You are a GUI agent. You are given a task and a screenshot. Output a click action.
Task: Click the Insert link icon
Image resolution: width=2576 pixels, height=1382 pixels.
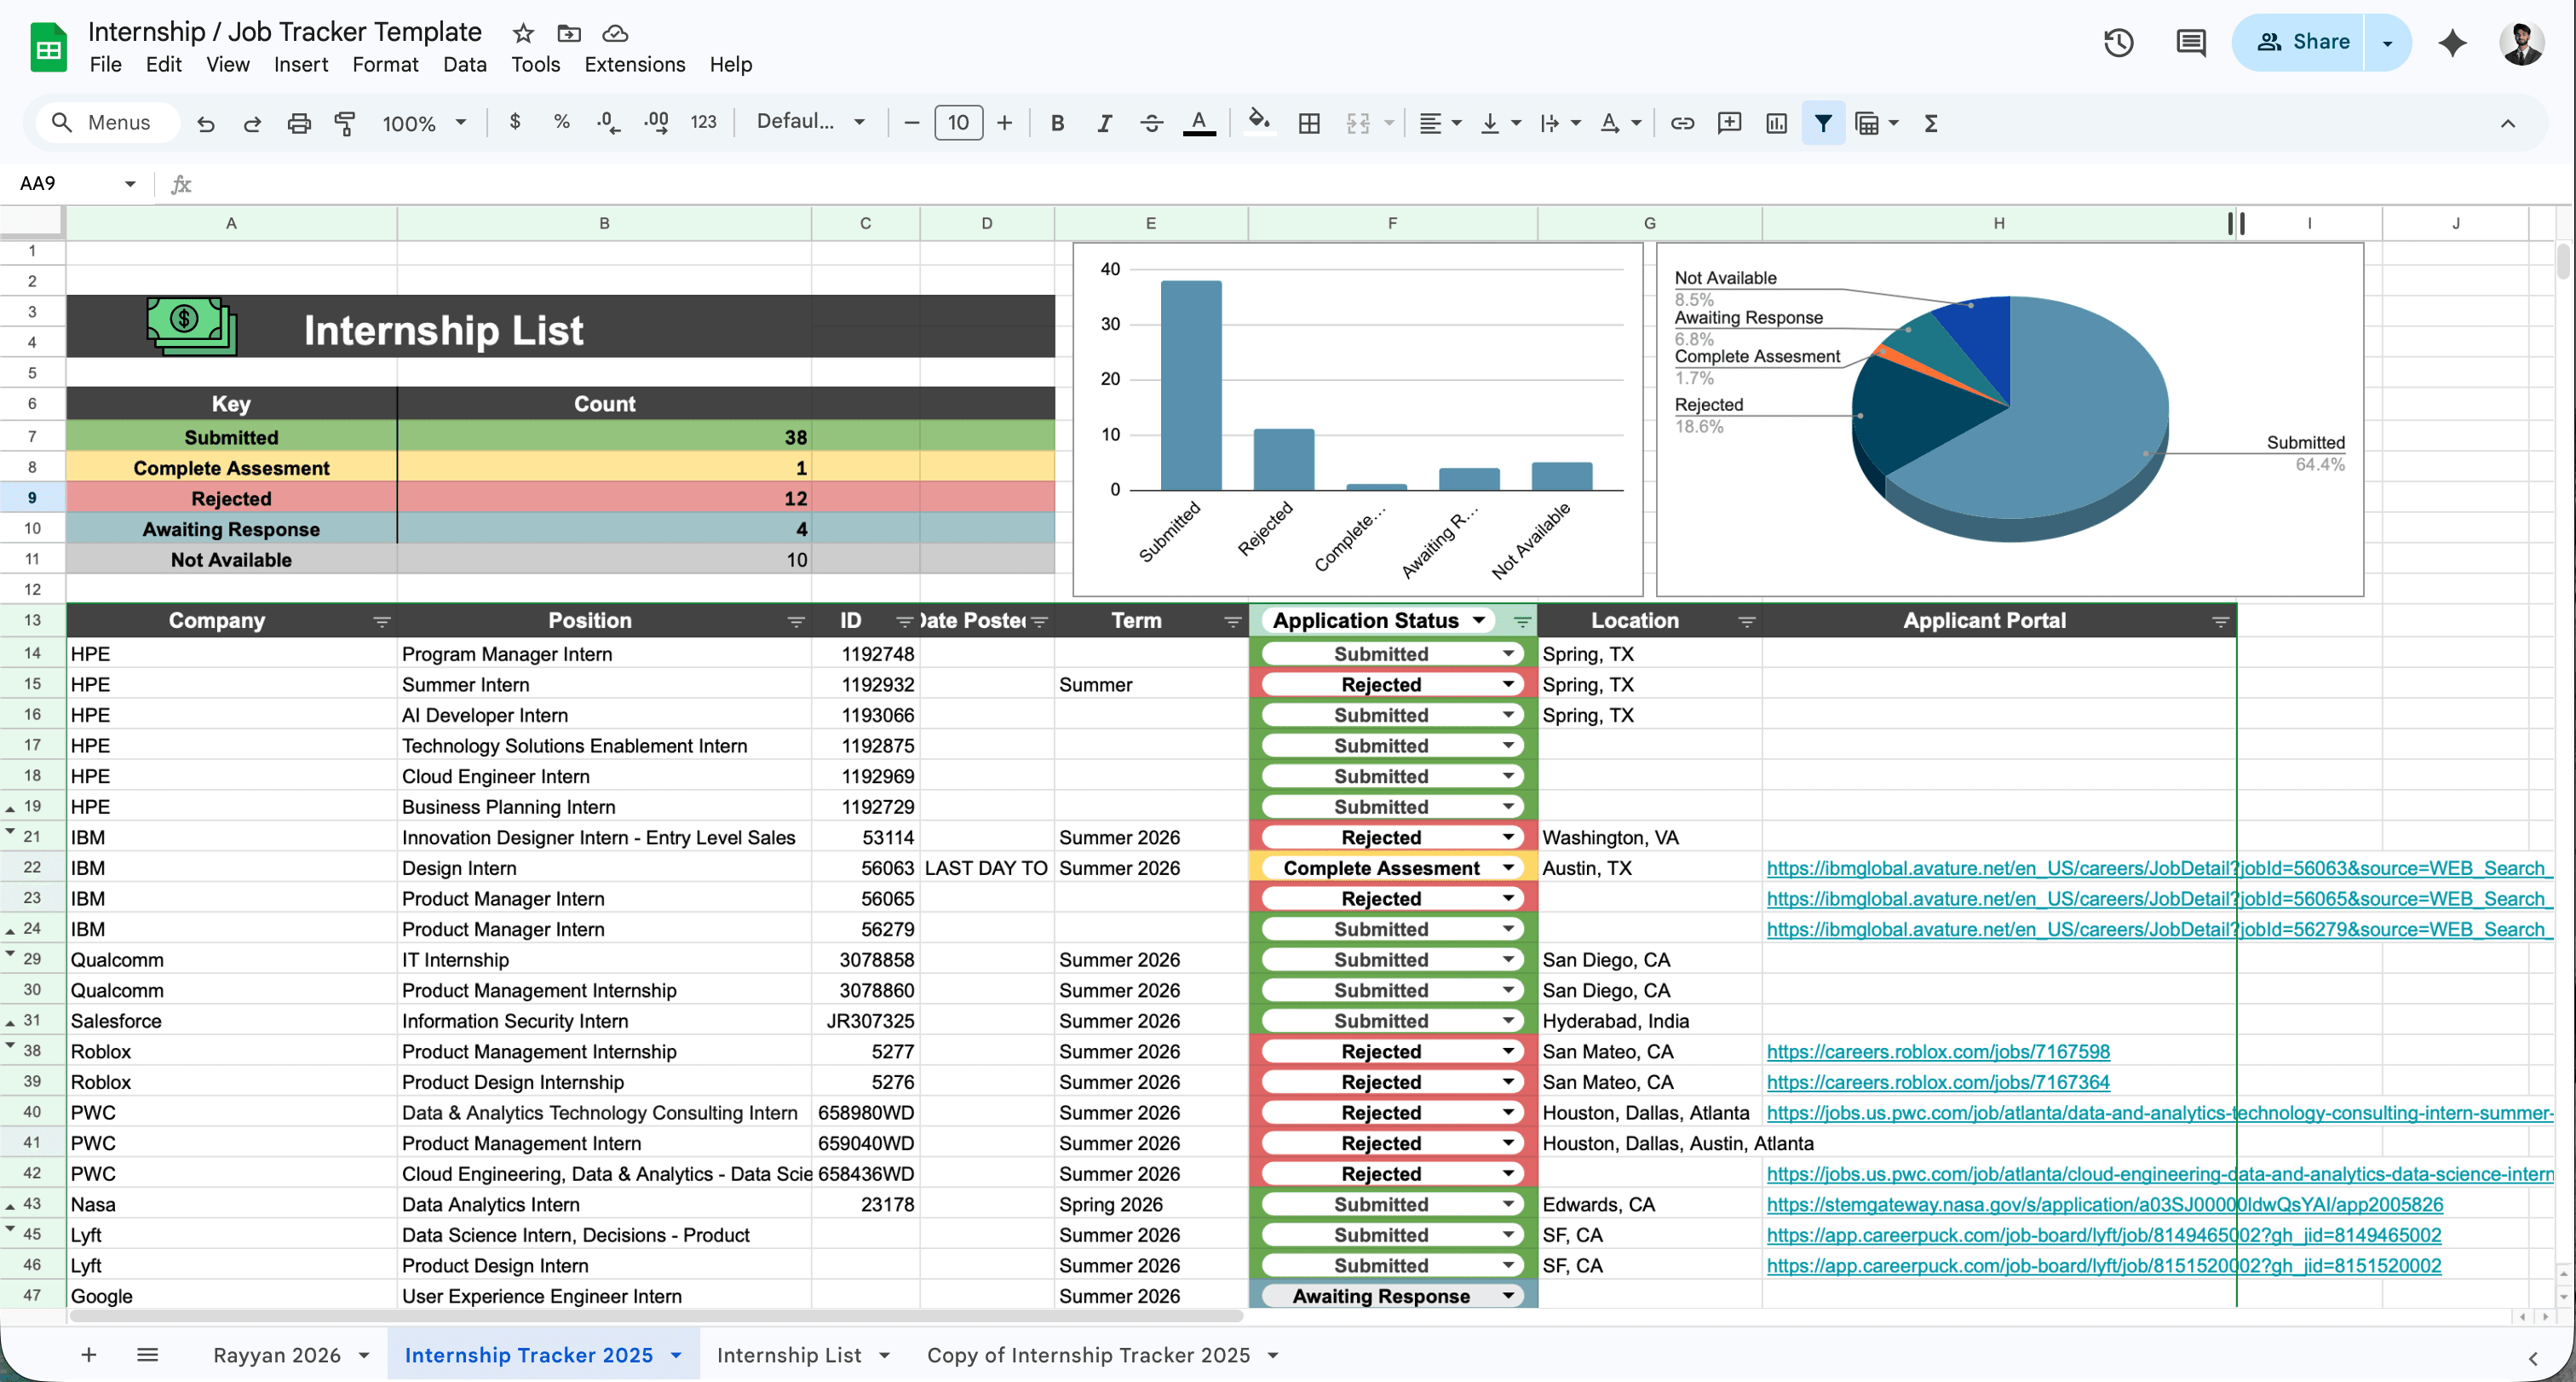point(1683,123)
